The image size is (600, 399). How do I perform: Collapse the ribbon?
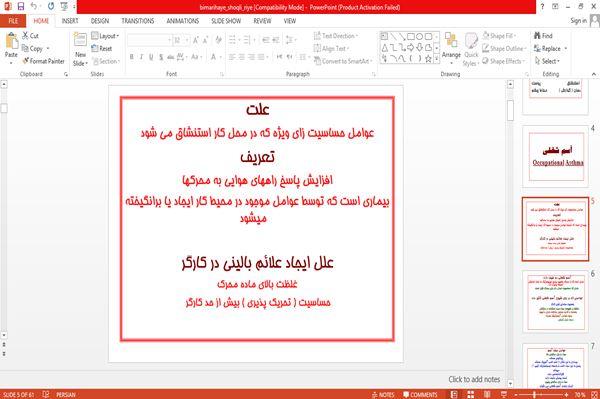coord(594,74)
